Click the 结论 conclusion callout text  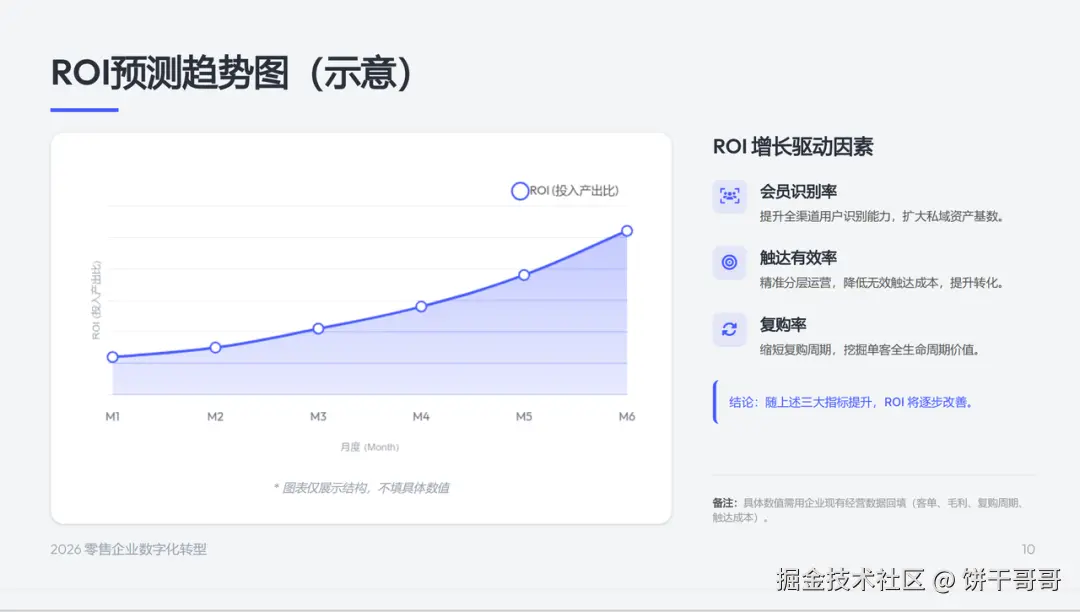(x=851, y=402)
